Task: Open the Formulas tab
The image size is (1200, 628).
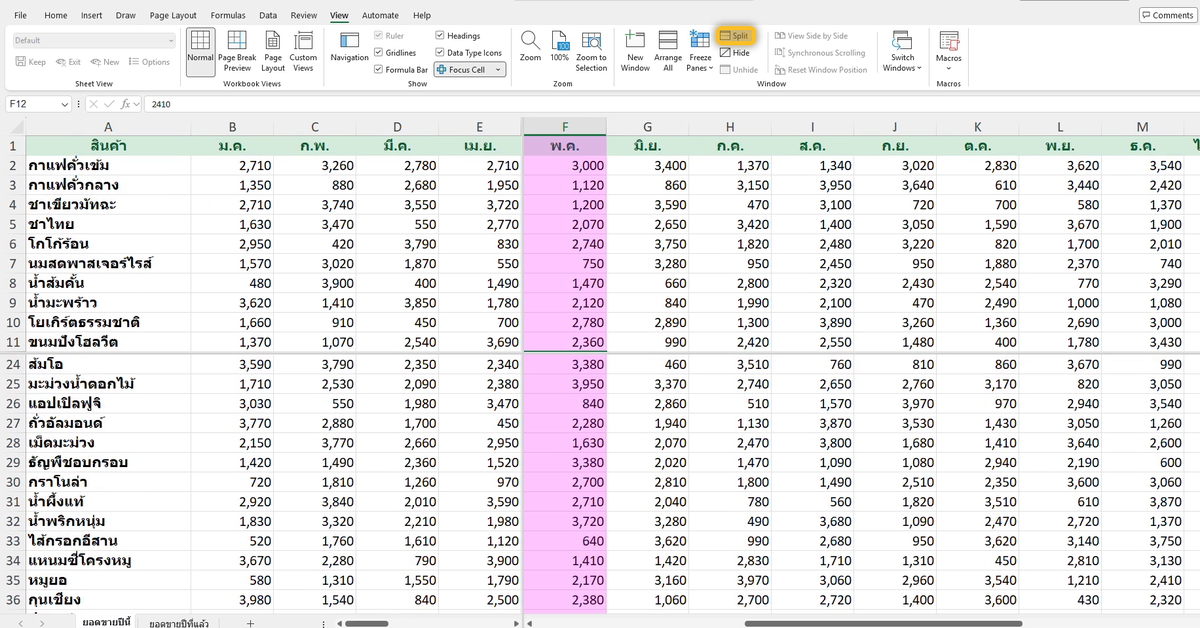Action: [x=228, y=15]
